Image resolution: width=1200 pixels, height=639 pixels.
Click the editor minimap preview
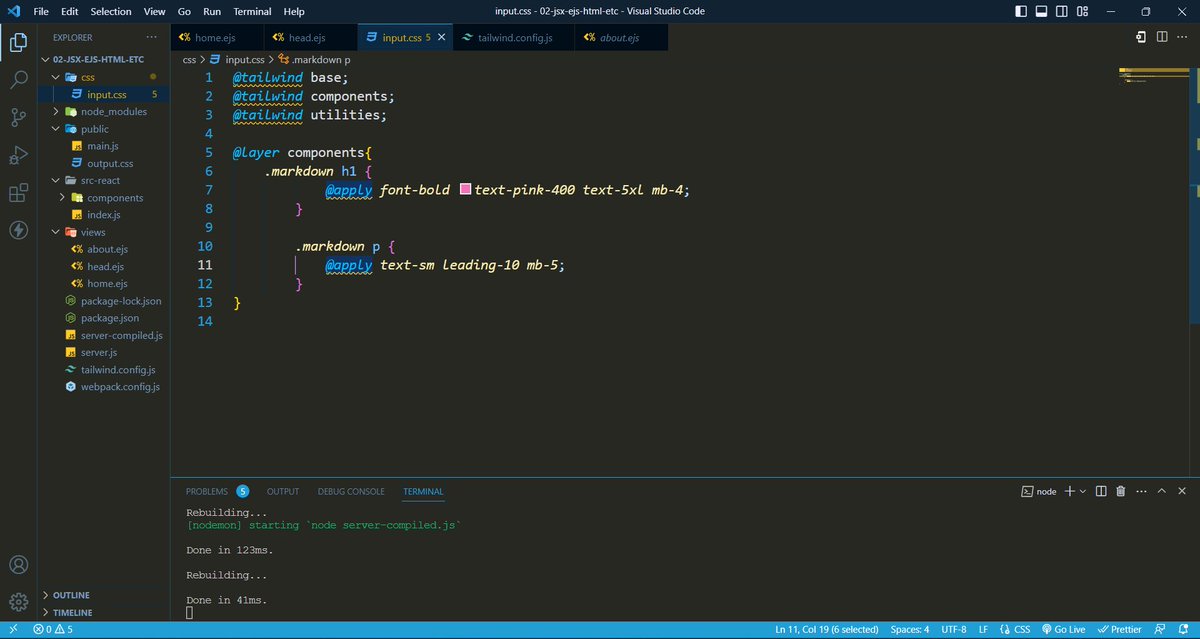[1154, 74]
